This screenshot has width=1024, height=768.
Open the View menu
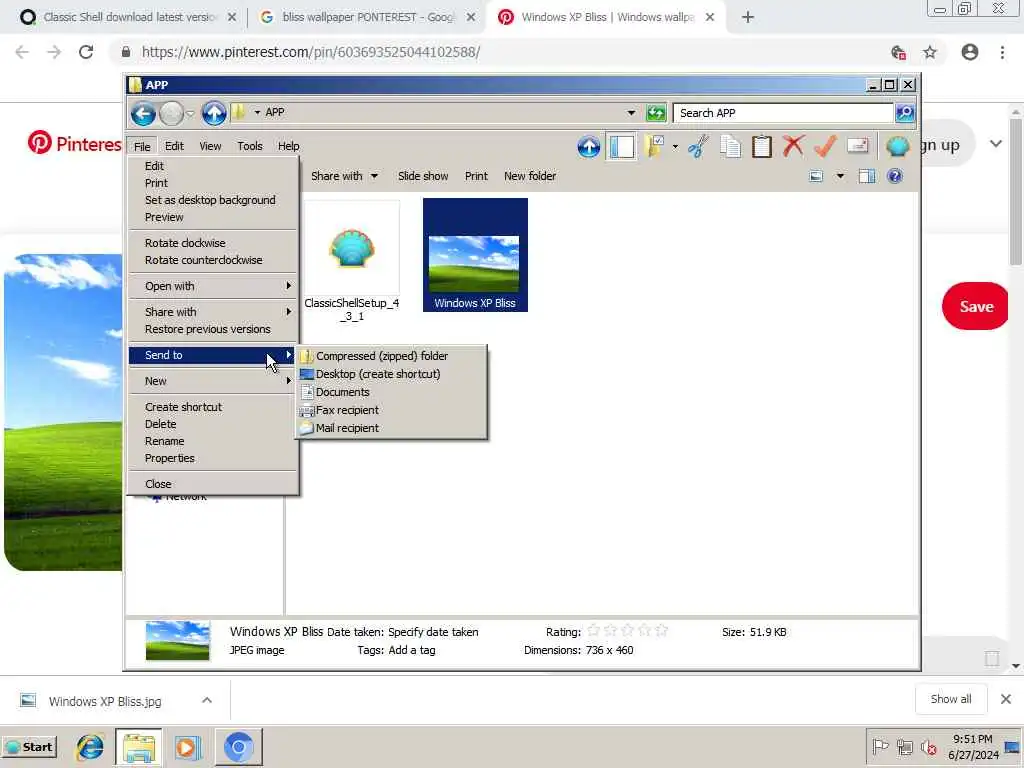pos(210,146)
